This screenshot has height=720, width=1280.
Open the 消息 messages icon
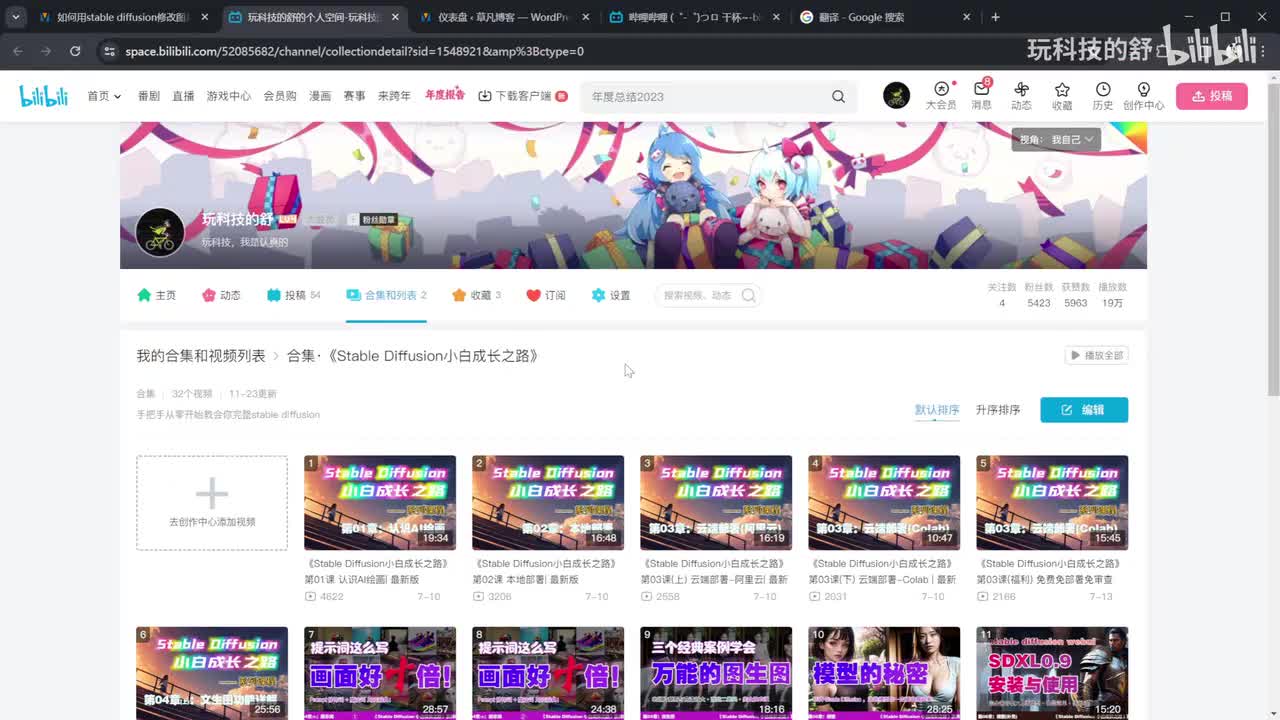[x=981, y=90]
